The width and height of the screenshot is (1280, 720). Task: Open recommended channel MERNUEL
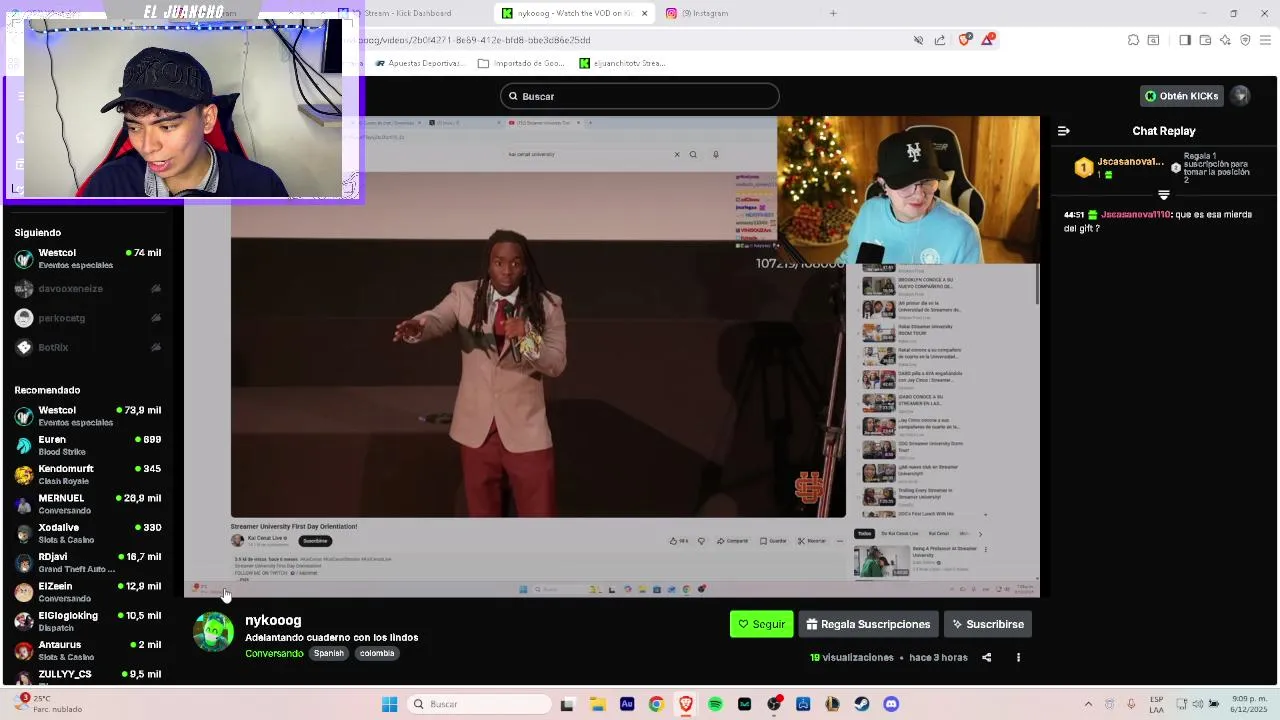click(88, 504)
